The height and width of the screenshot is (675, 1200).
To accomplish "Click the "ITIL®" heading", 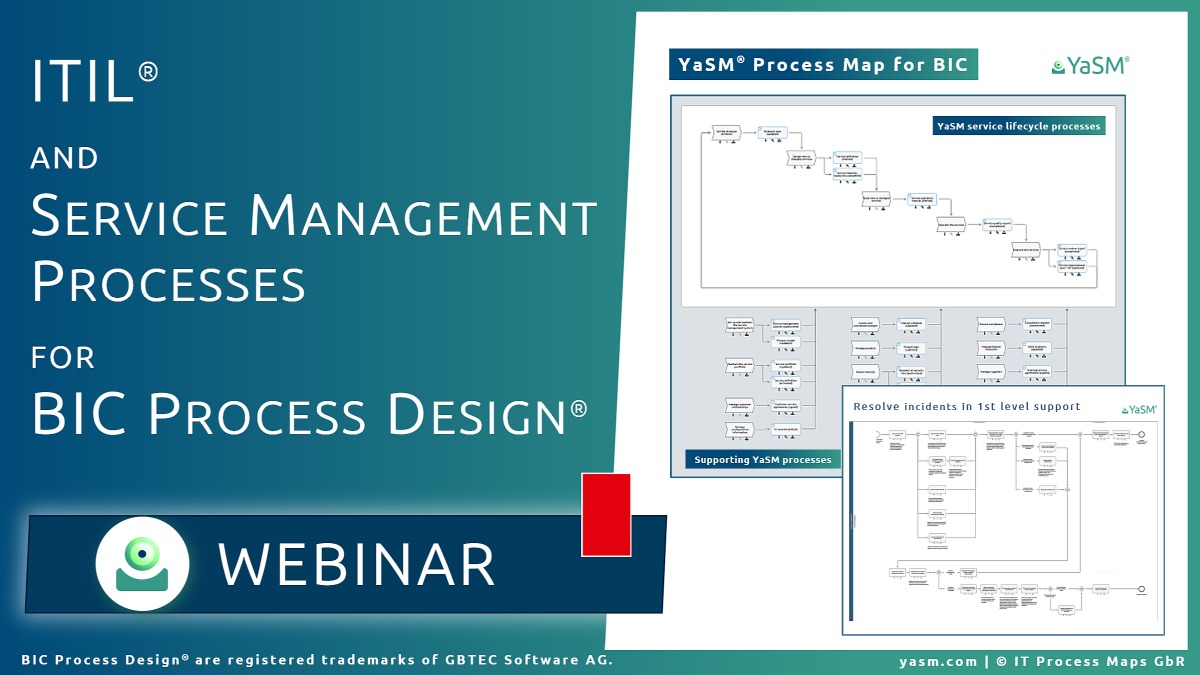I will point(96,83).
